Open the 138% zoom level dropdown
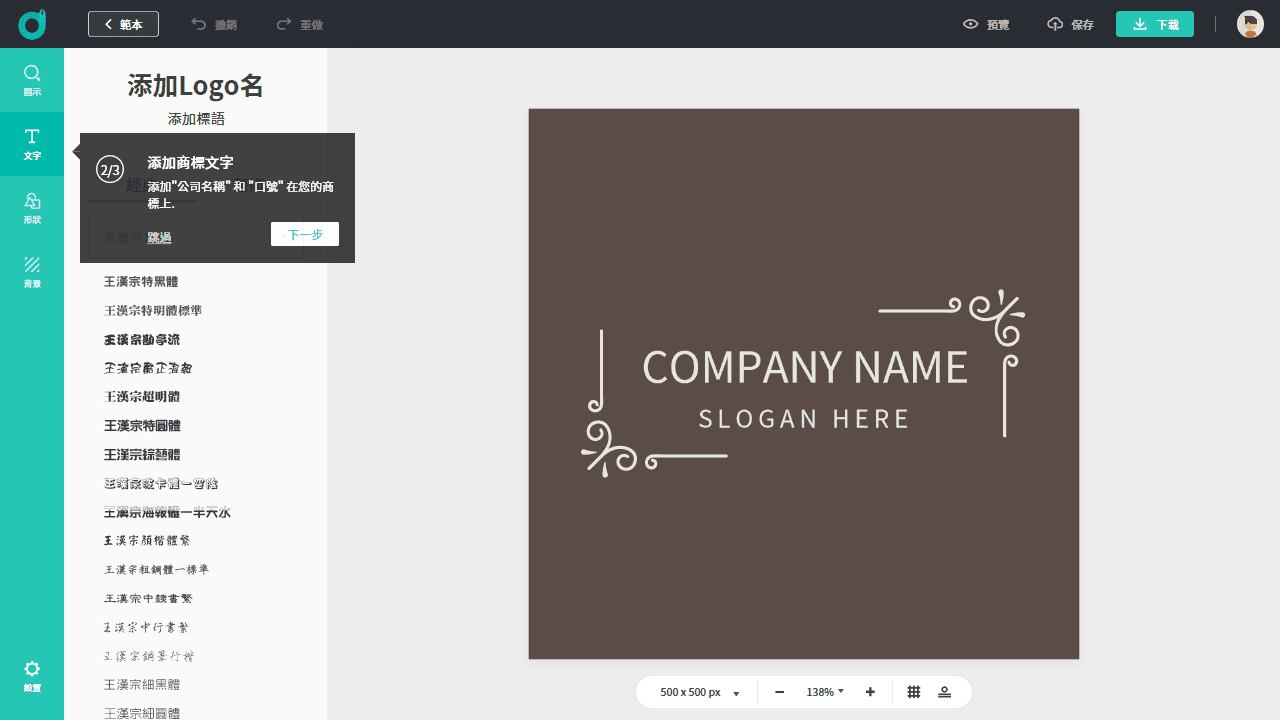This screenshot has height=720, width=1280. 825,692
